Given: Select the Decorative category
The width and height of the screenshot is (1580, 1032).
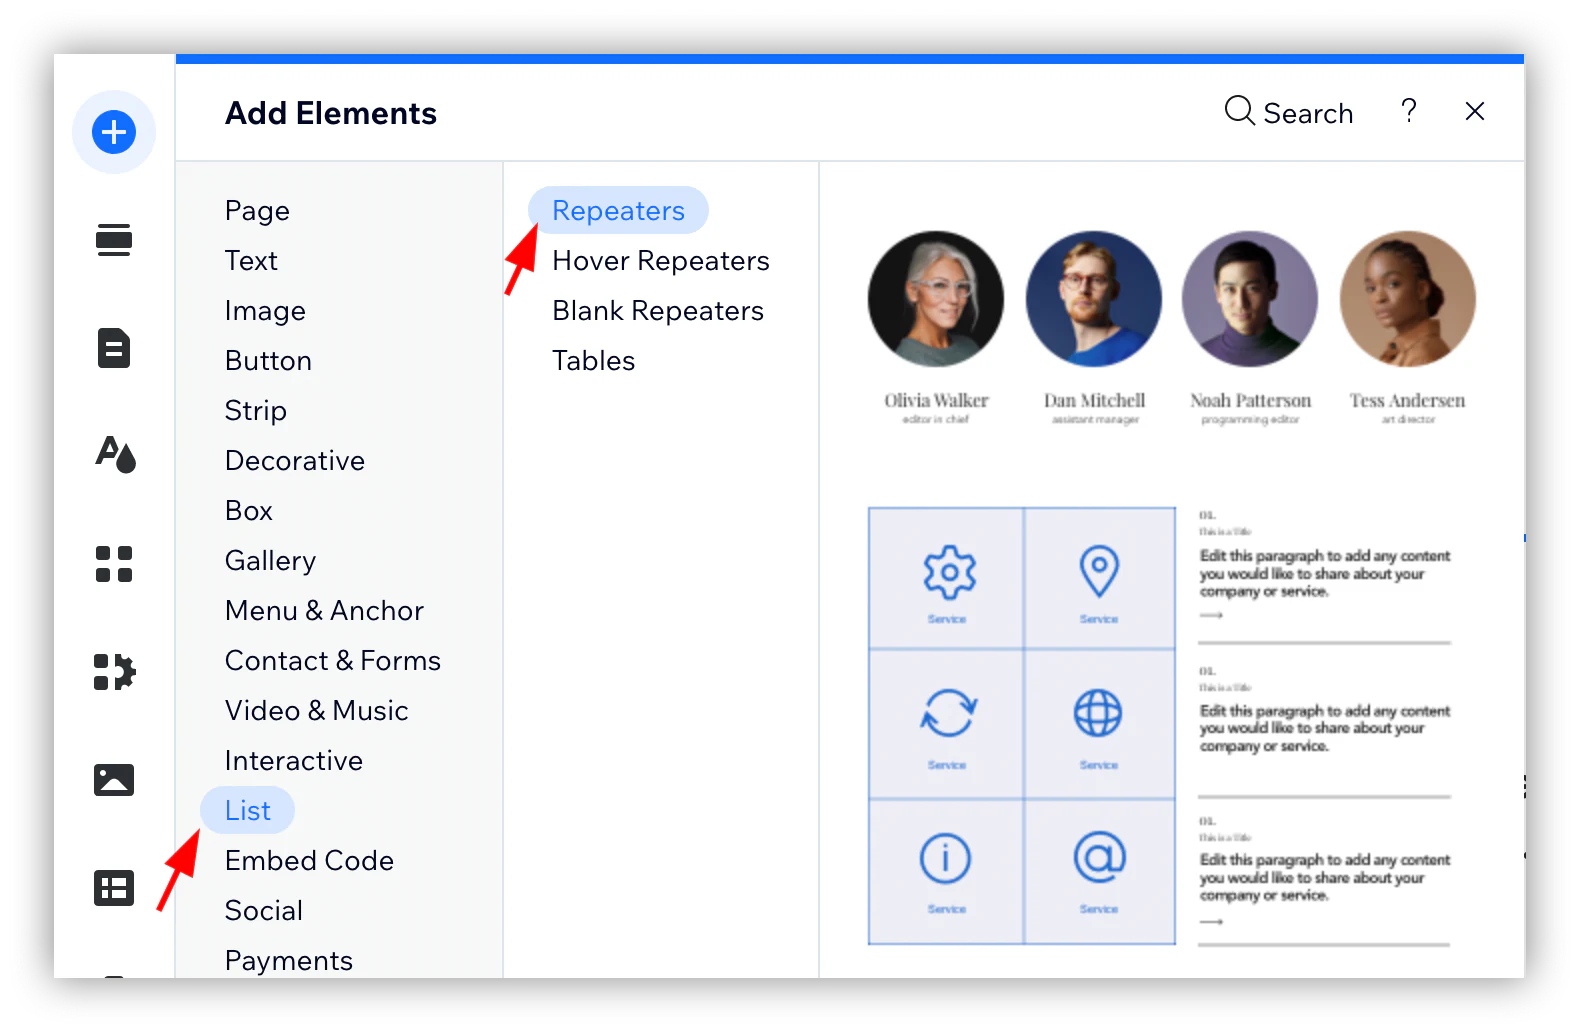Looking at the screenshot, I should click(x=295, y=461).
